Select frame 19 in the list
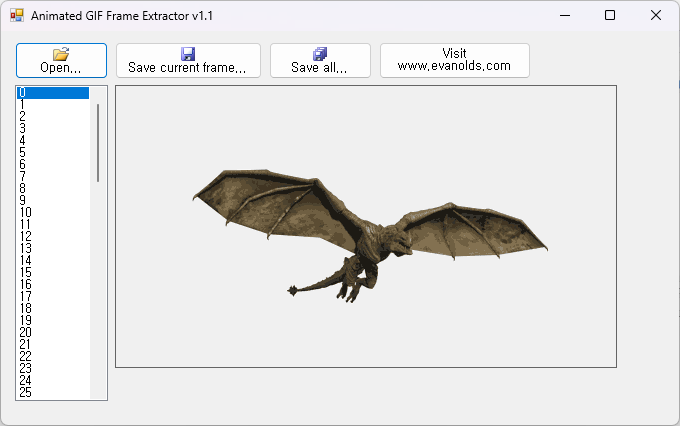Screen dimensions: 680x426 [53, 321]
